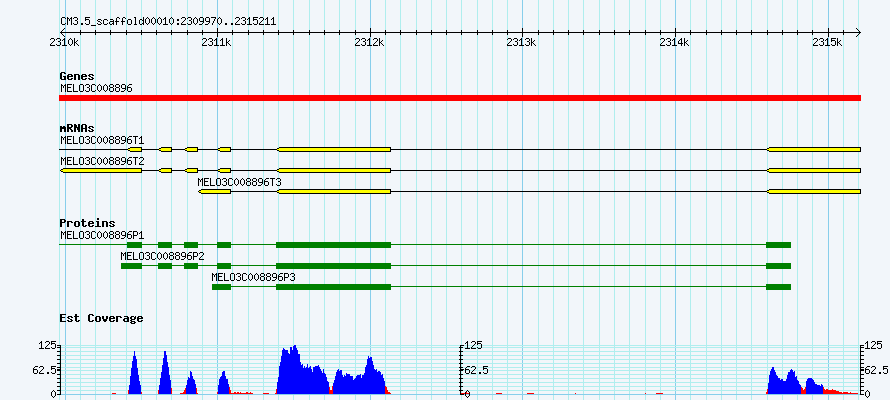This screenshot has height=400, width=890.
Task: Click the large yellow exon of MELO3C008896T1
Action: (334, 149)
